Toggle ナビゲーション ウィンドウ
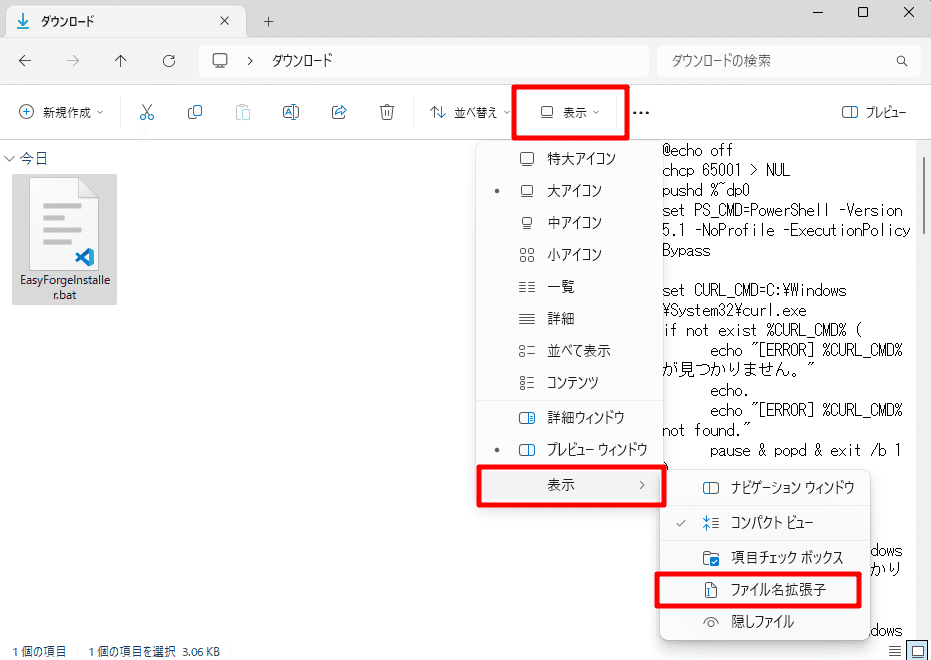This screenshot has width=931, height=660. coord(765,488)
